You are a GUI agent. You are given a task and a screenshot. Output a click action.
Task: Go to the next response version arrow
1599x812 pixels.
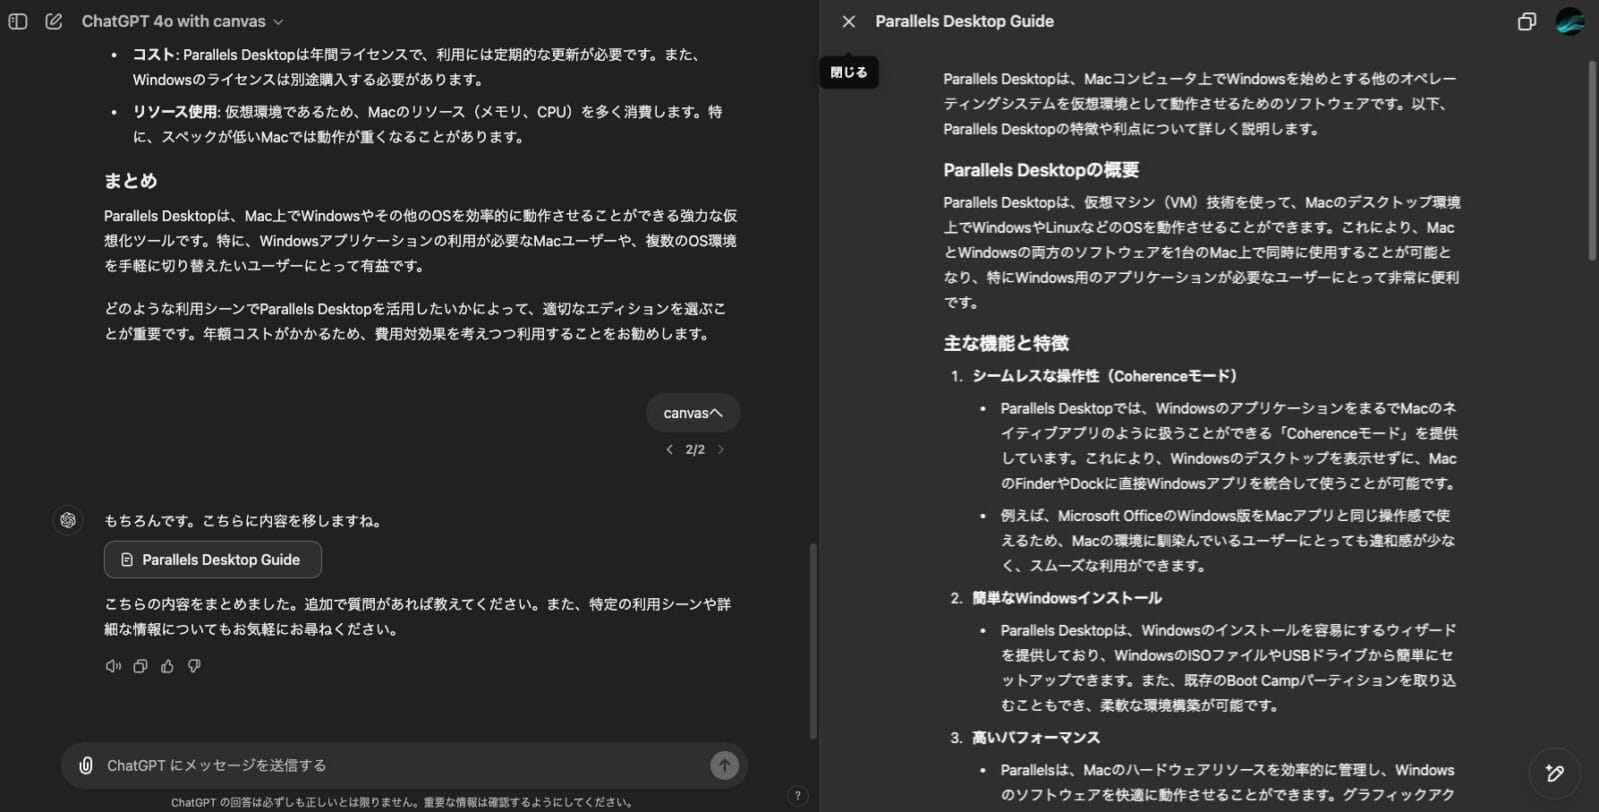point(721,450)
